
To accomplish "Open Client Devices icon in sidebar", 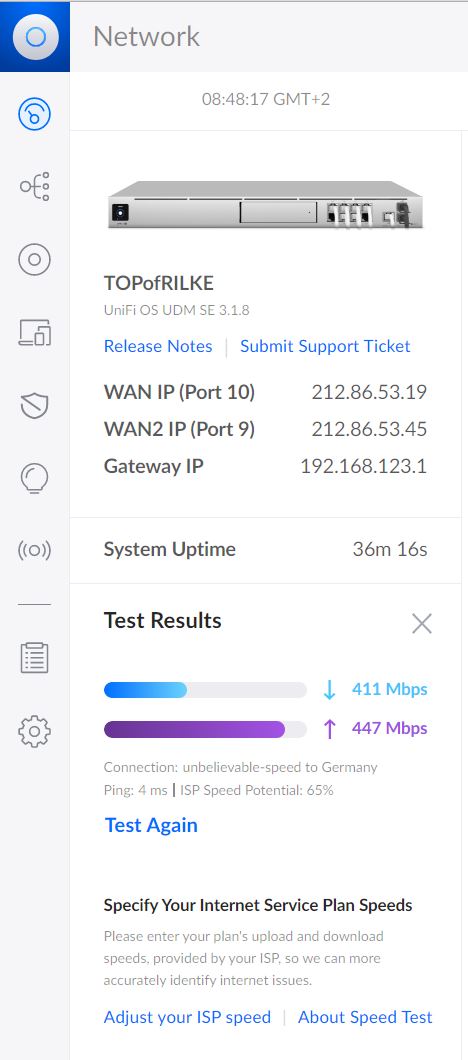I will pyautogui.click(x=34, y=332).
